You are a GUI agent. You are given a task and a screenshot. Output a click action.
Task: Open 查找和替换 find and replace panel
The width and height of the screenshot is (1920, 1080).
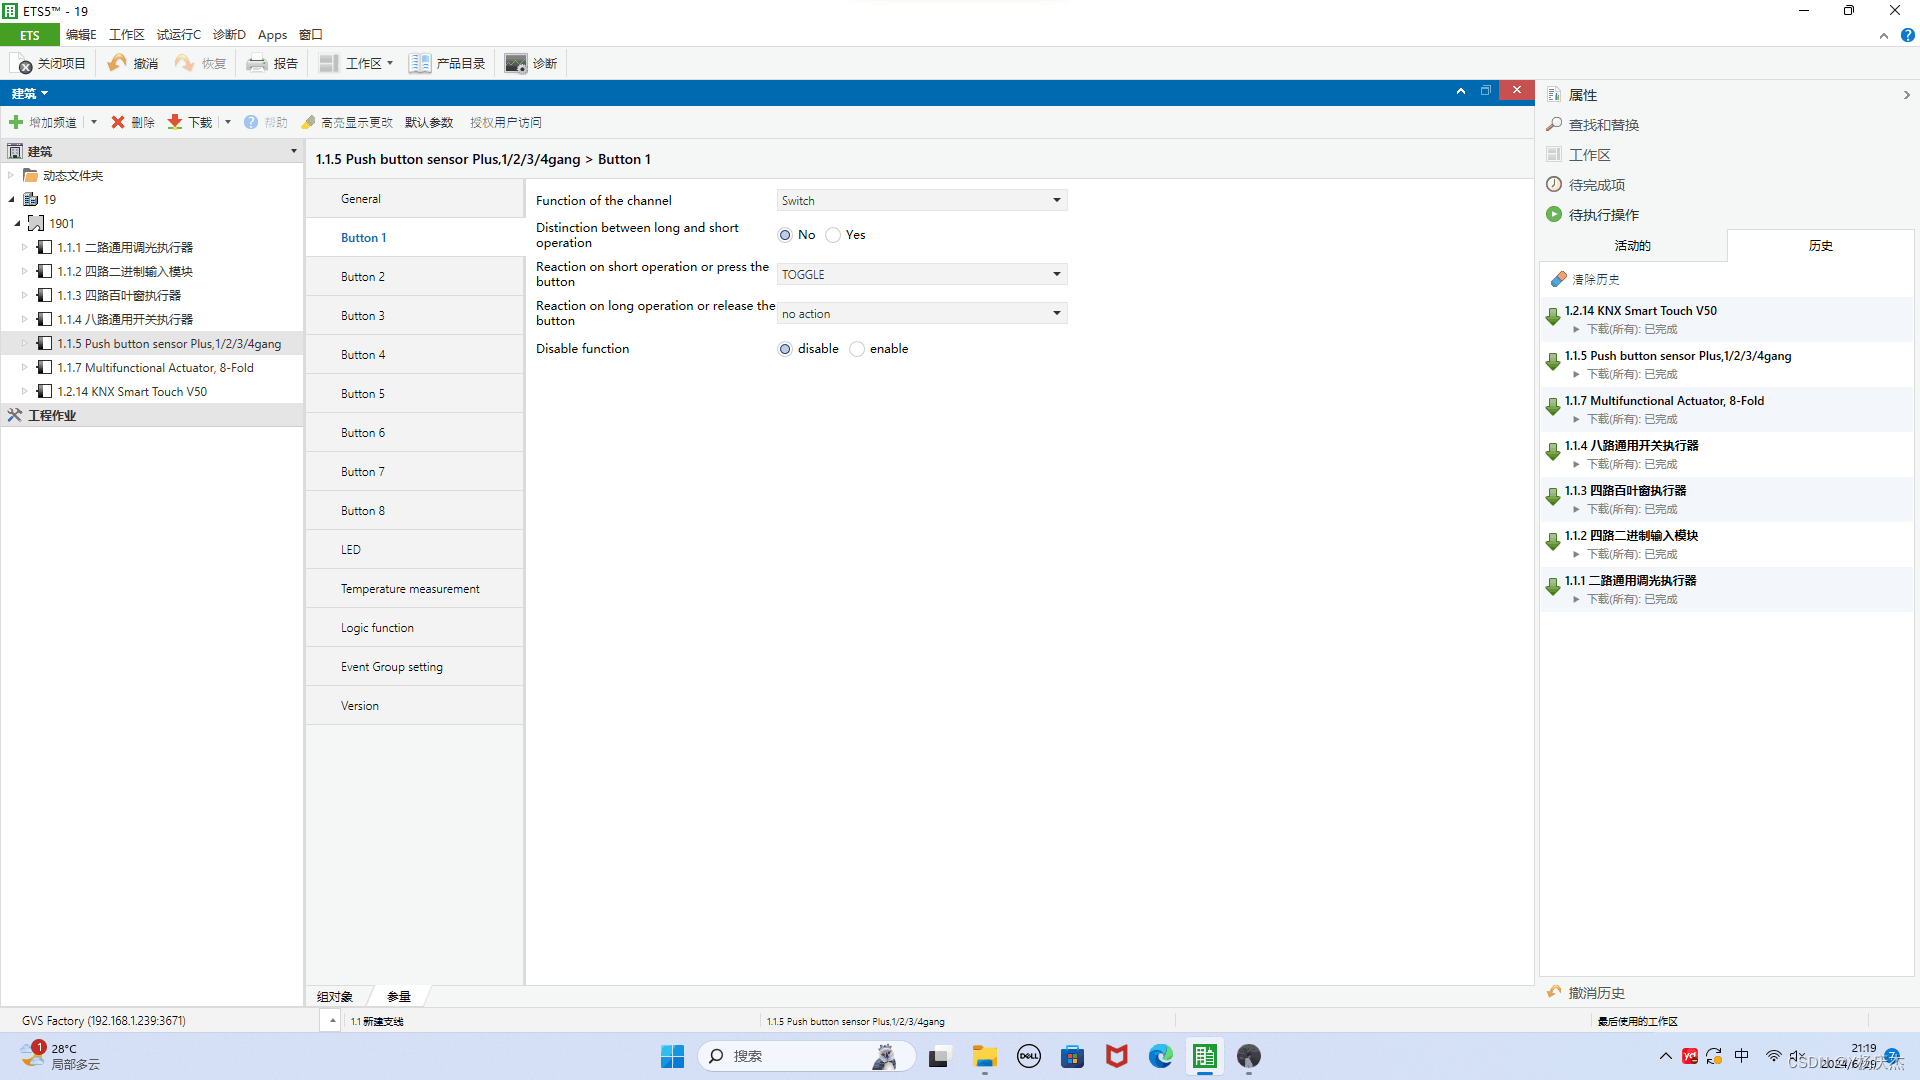[1603, 125]
